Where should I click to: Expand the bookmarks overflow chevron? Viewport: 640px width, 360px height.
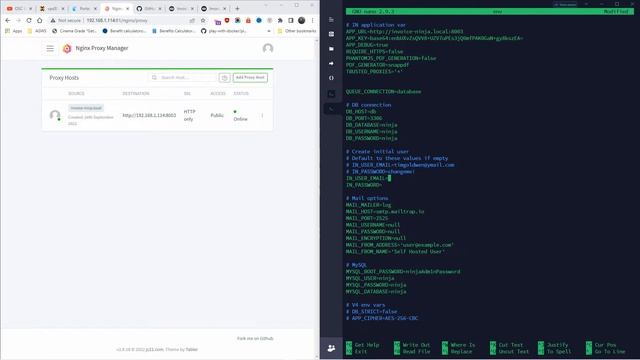click(x=269, y=31)
